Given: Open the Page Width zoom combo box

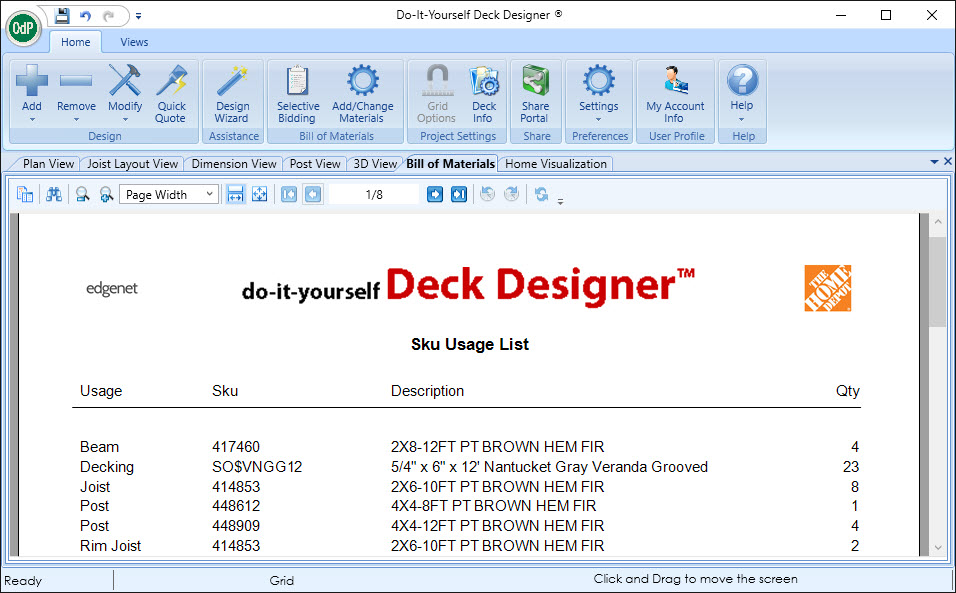Looking at the screenshot, I should coord(169,194).
